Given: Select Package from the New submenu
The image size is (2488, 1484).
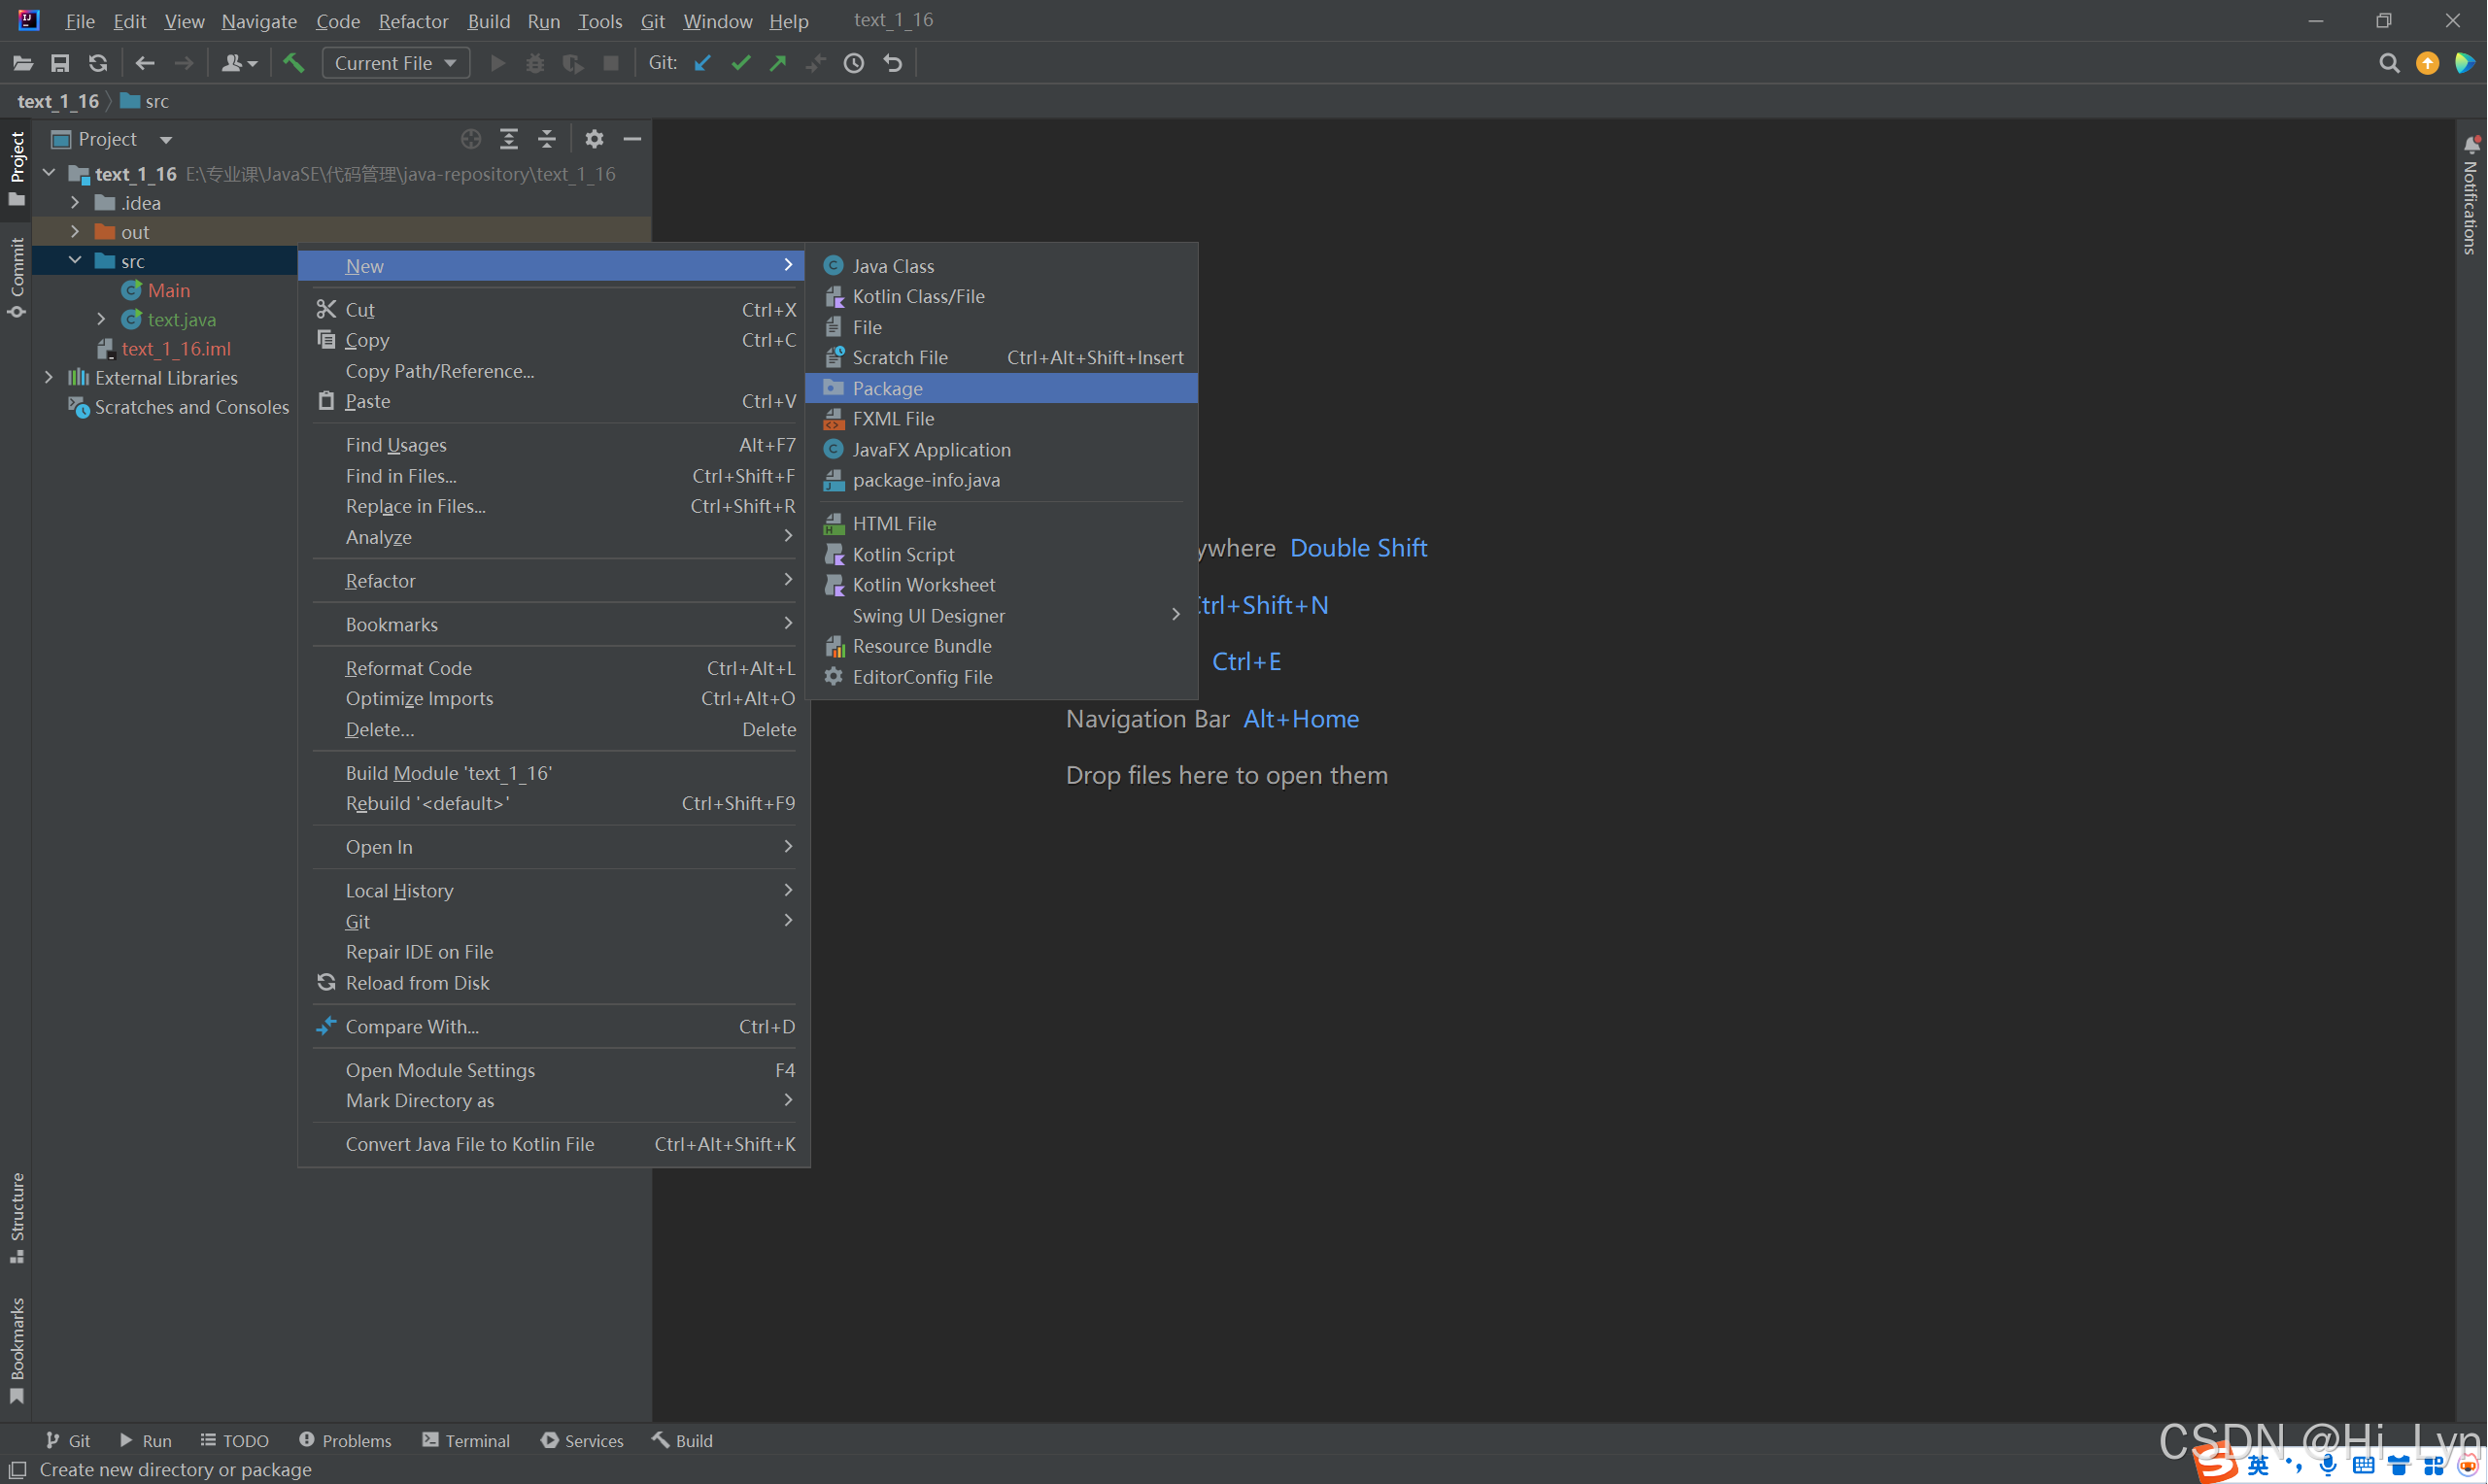Looking at the screenshot, I should pos(887,388).
